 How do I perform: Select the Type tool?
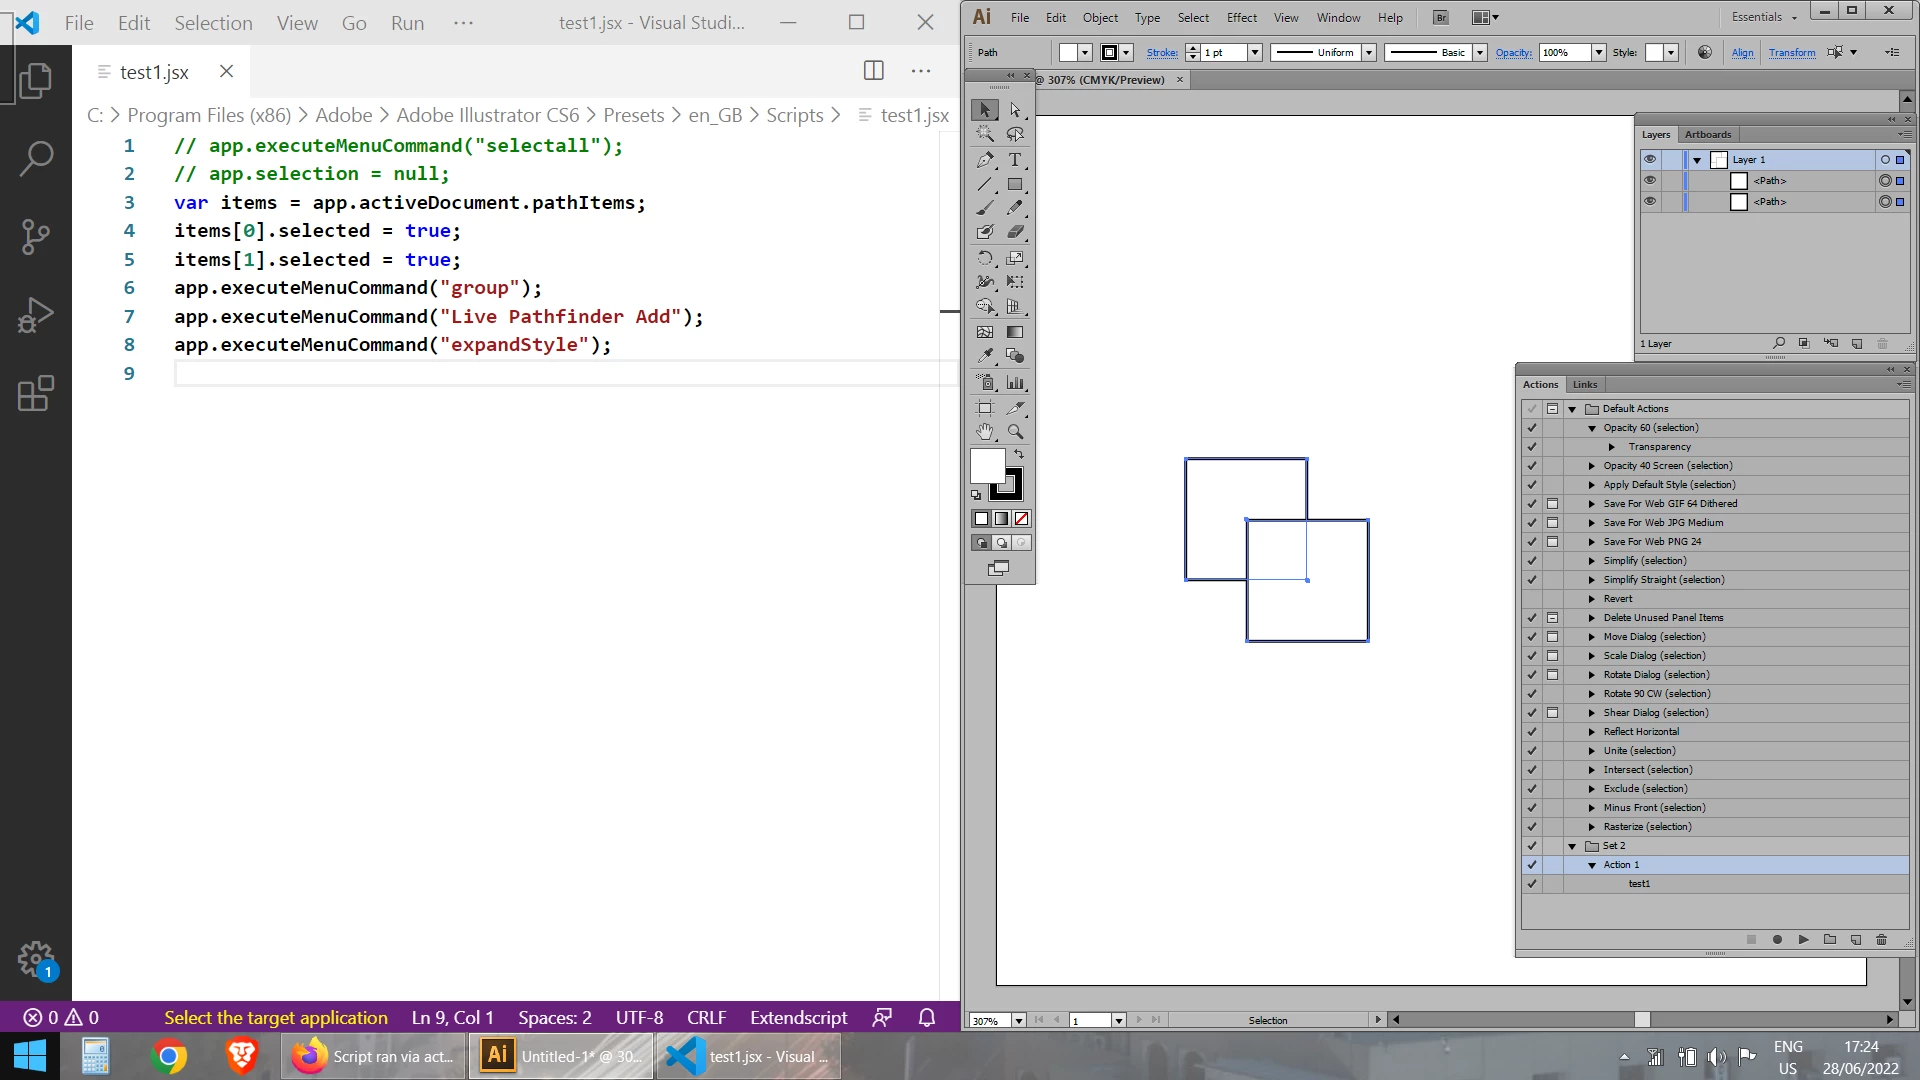coord(1015,160)
